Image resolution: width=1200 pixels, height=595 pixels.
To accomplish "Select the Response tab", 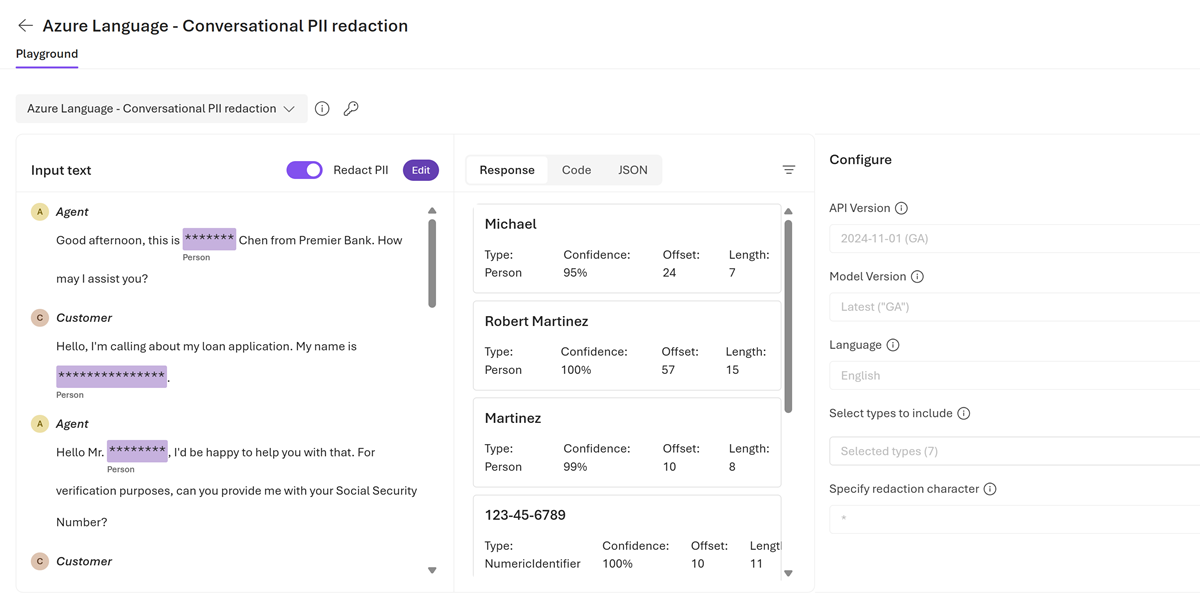I will (x=507, y=170).
